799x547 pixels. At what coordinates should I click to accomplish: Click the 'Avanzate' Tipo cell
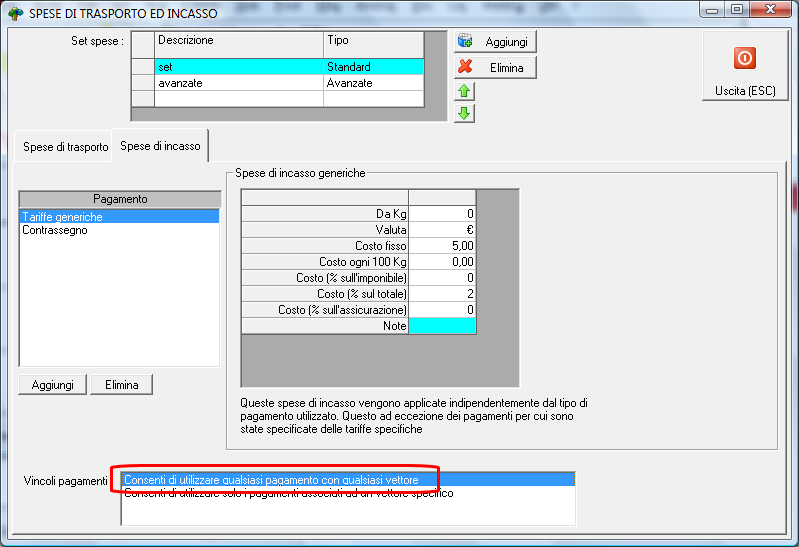374,83
